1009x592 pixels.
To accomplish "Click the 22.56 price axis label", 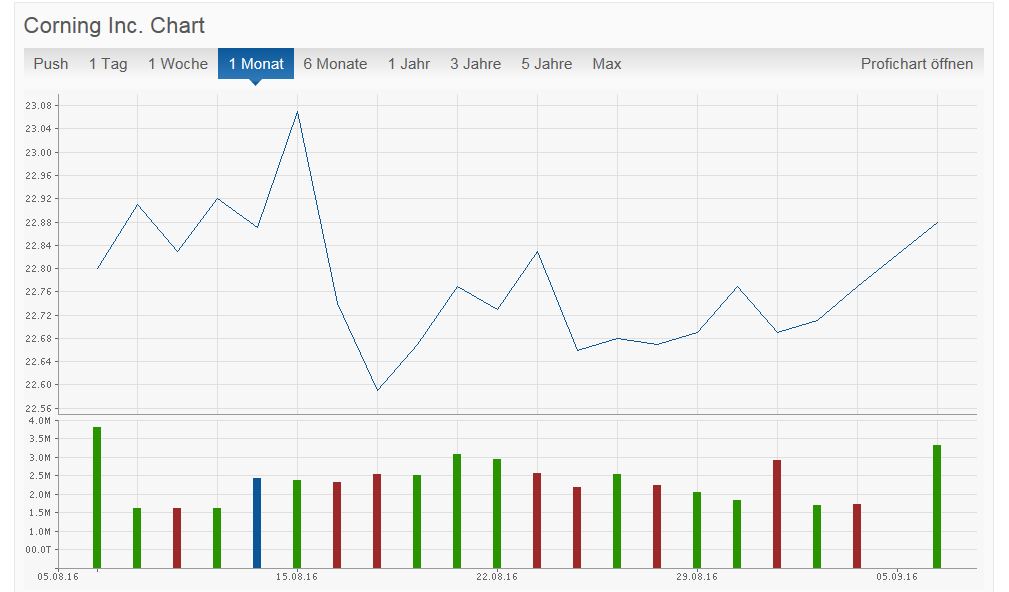I will [38, 409].
